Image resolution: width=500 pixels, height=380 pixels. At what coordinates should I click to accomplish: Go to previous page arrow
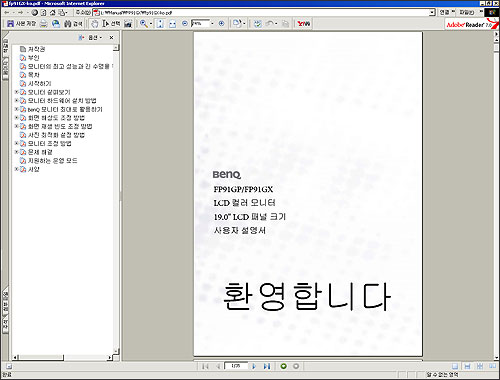point(218,366)
